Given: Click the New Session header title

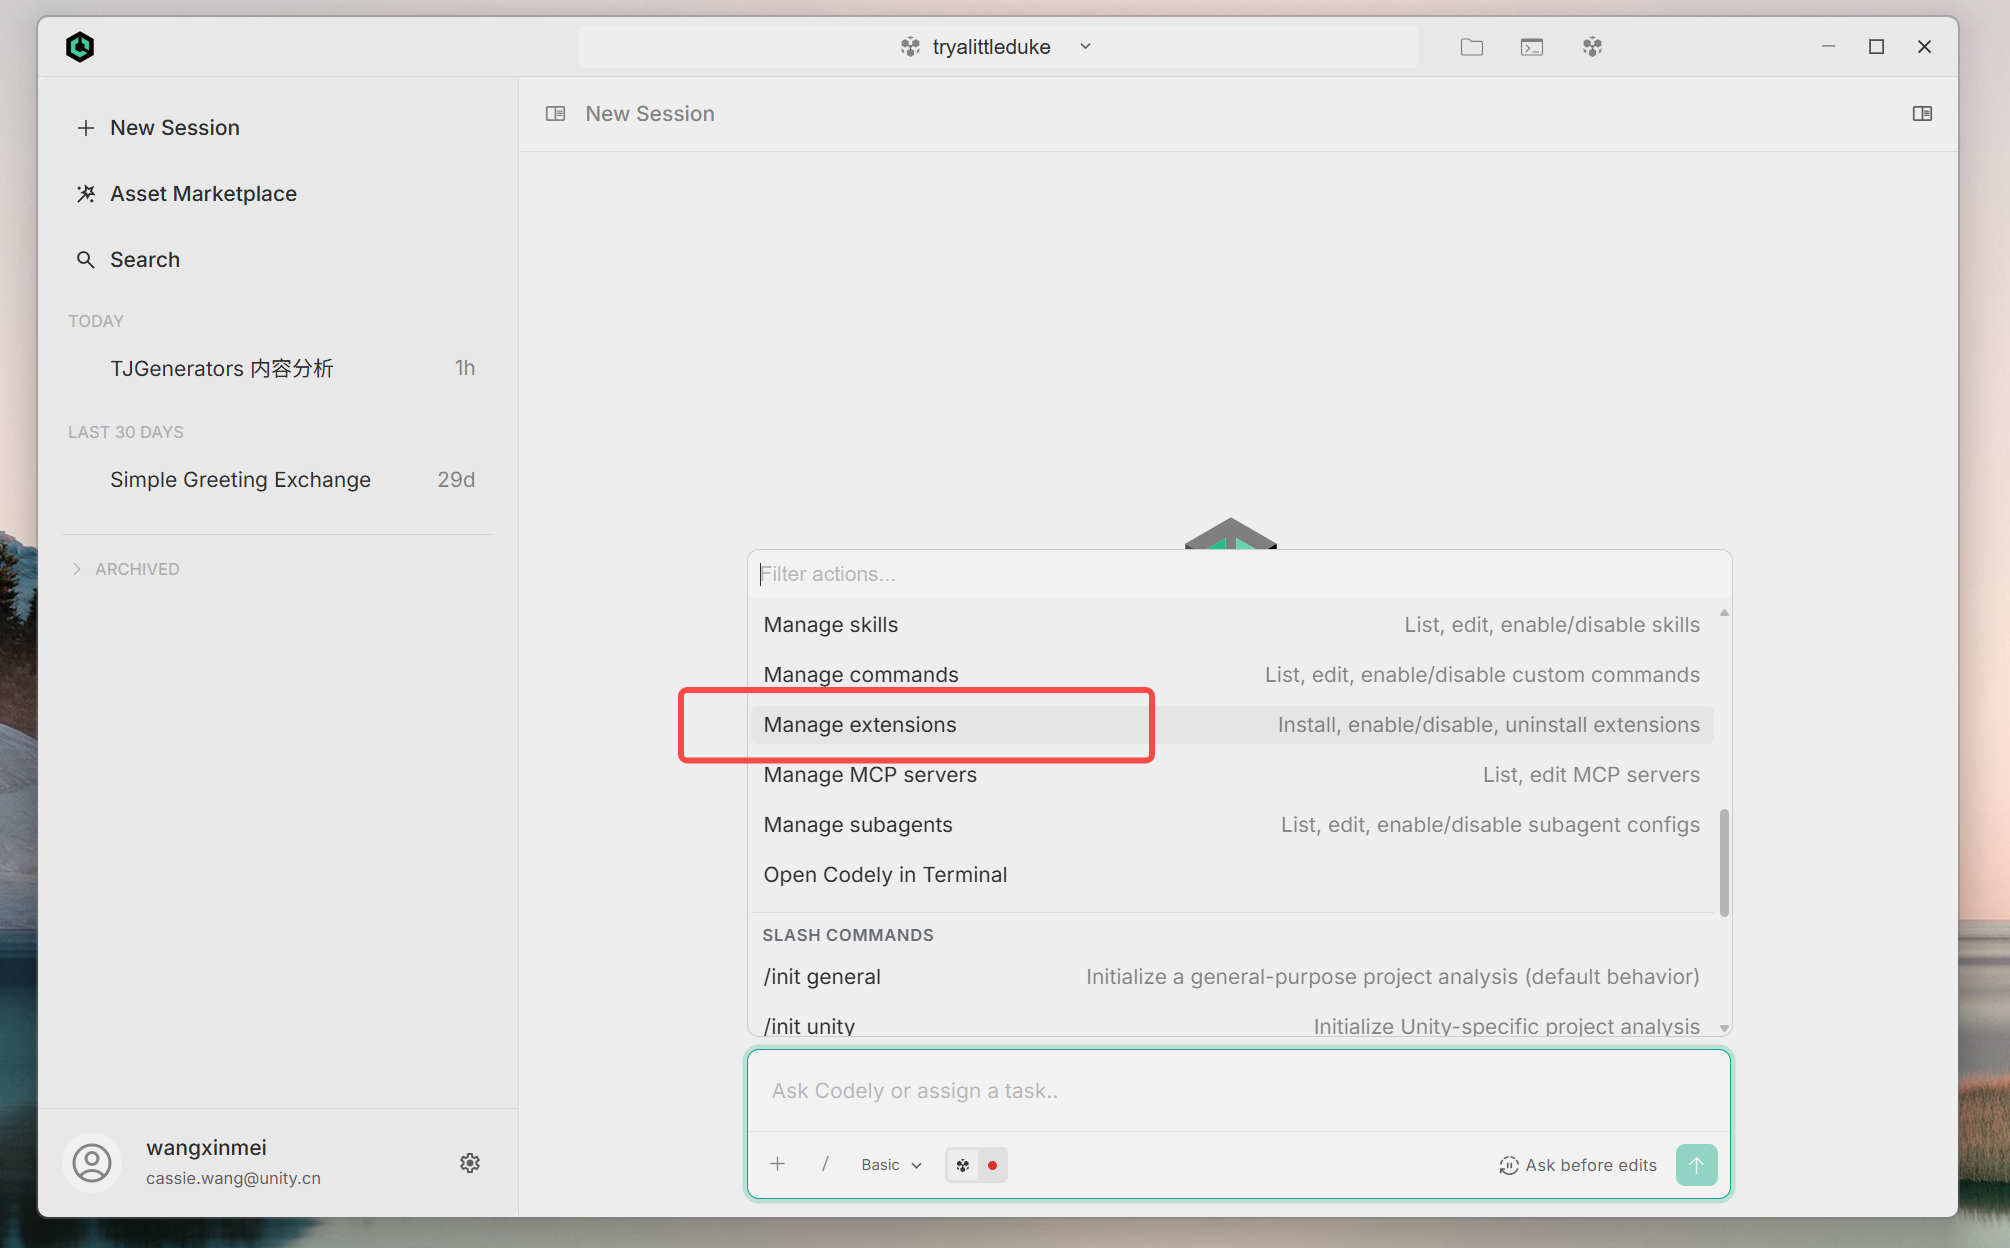Looking at the screenshot, I should pos(650,114).
